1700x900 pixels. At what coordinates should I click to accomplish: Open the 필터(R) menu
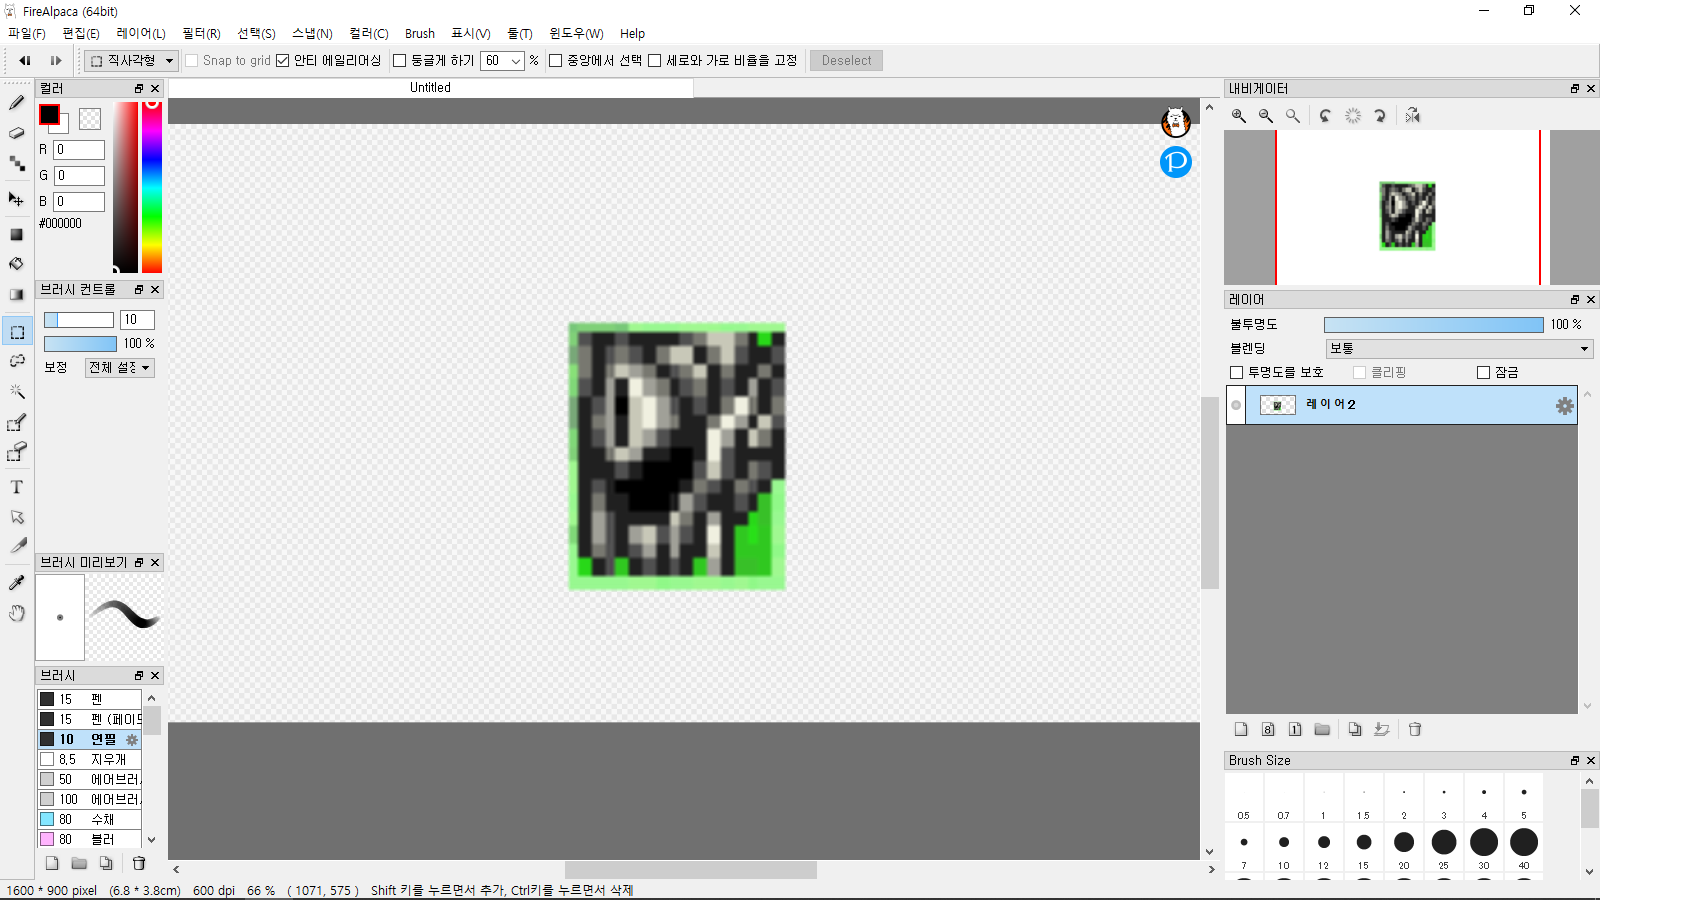(x=201, y=34)
